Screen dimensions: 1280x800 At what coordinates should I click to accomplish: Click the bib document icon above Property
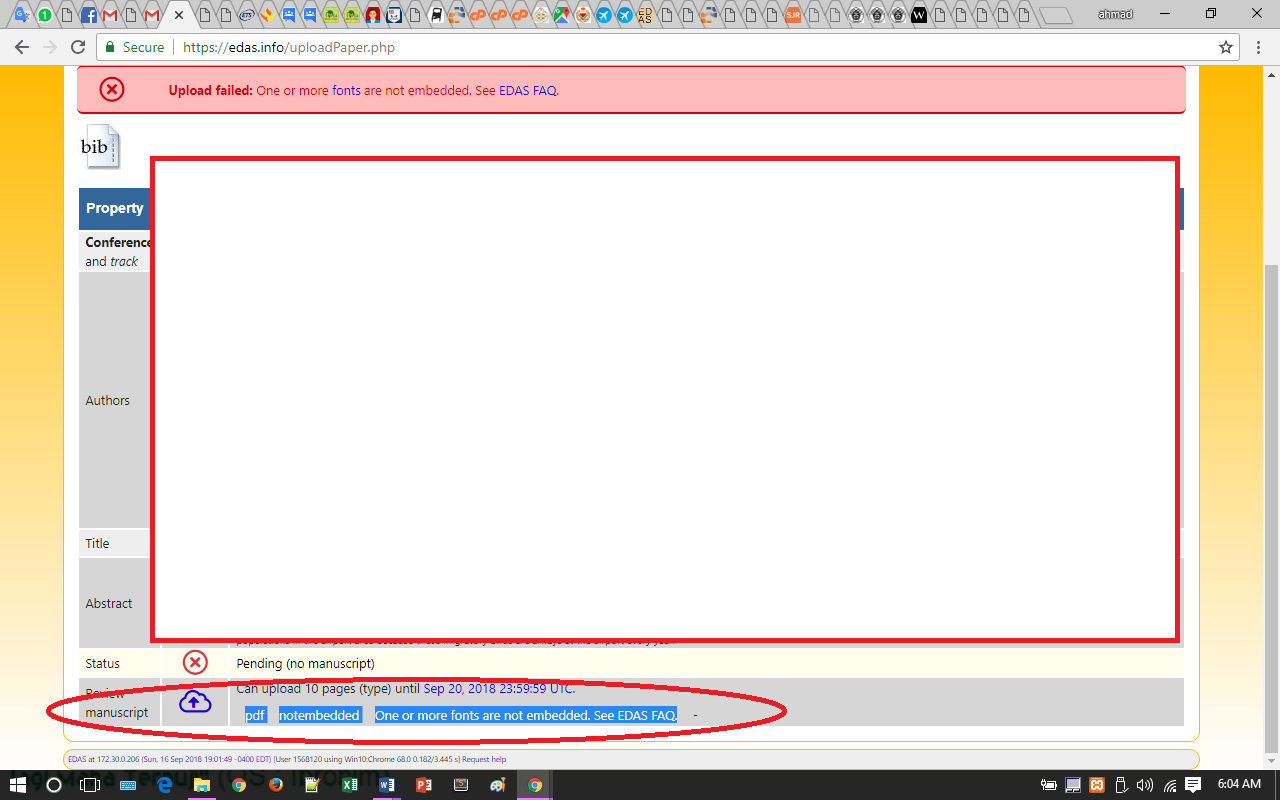coord(100,146)
